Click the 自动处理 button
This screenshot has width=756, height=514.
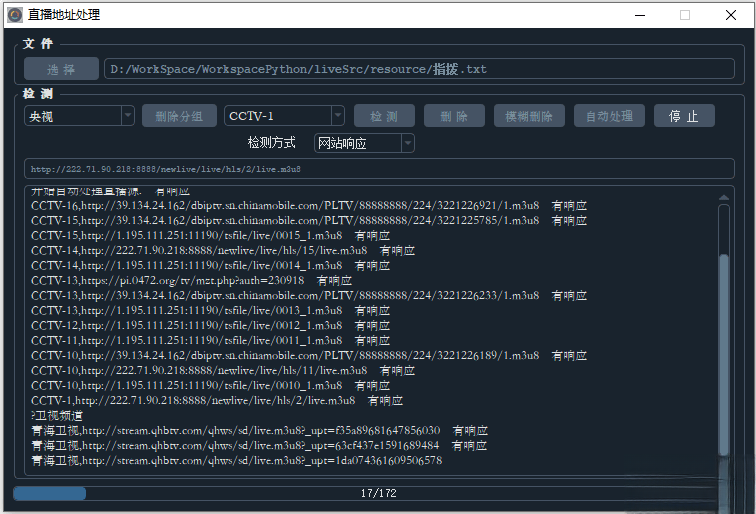point(609,116)
